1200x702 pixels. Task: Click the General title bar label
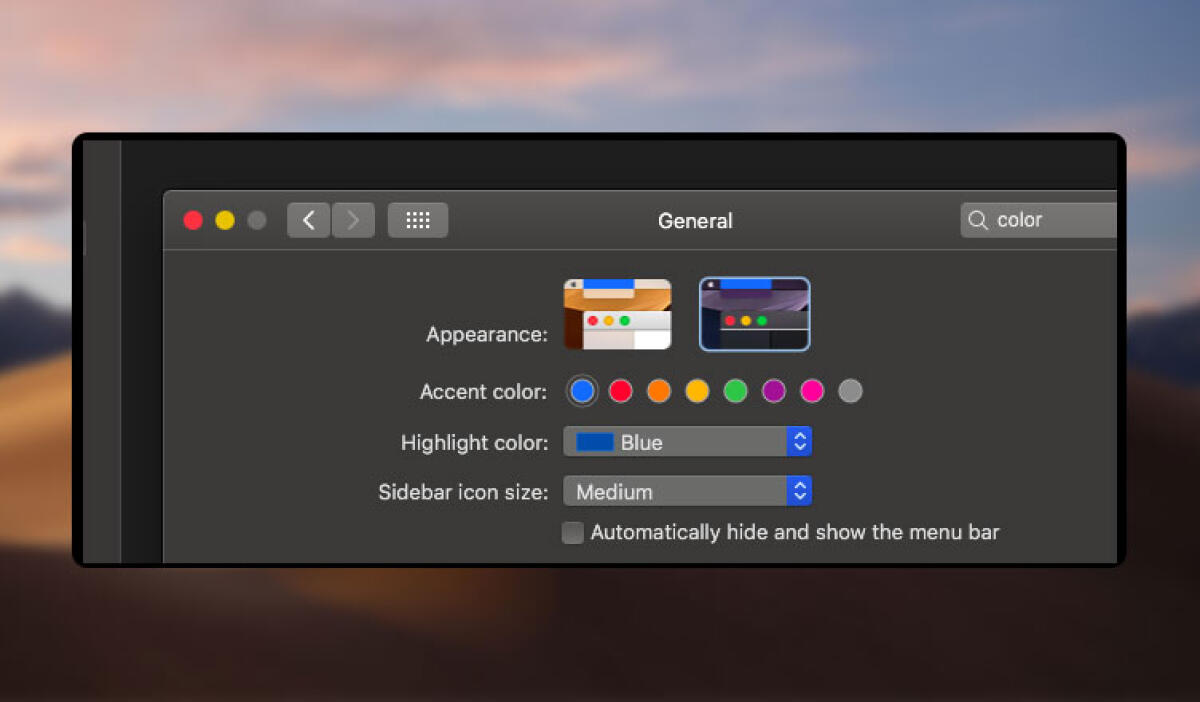[x=695, y=221]
